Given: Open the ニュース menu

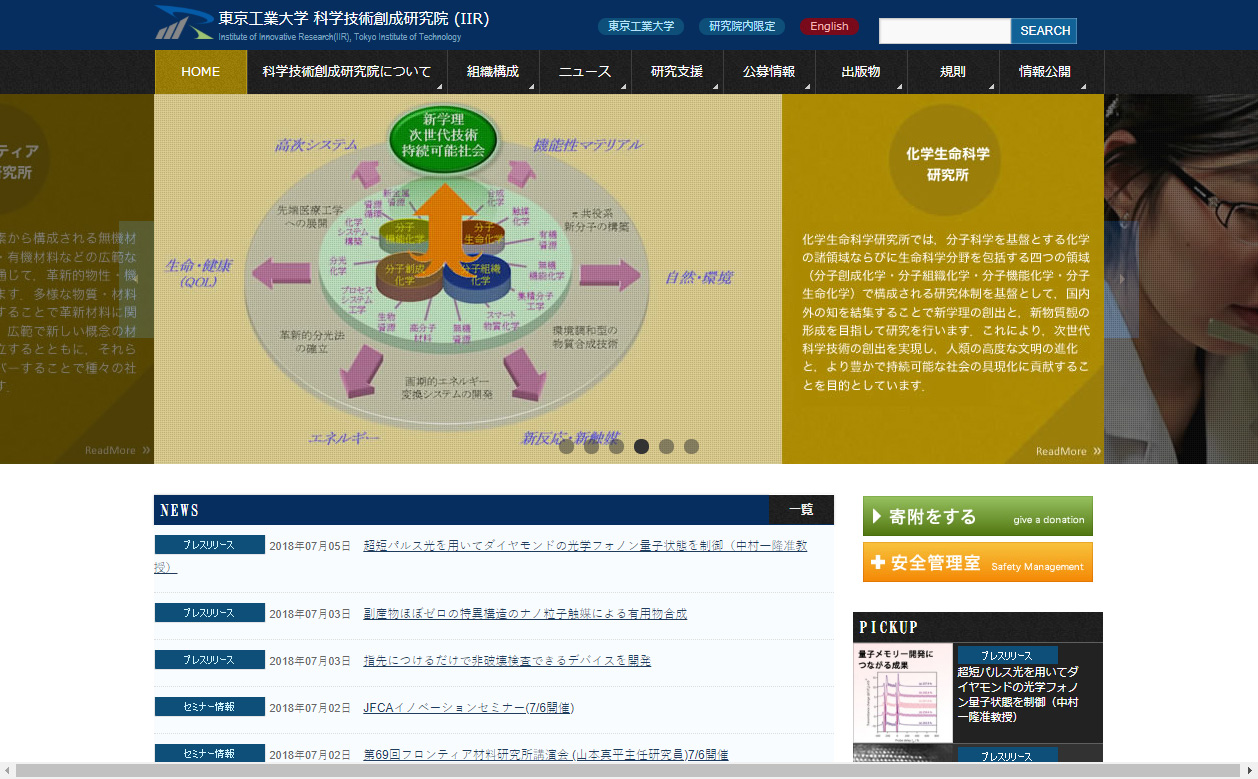Looking at the screenshot, I should [585, 72].
